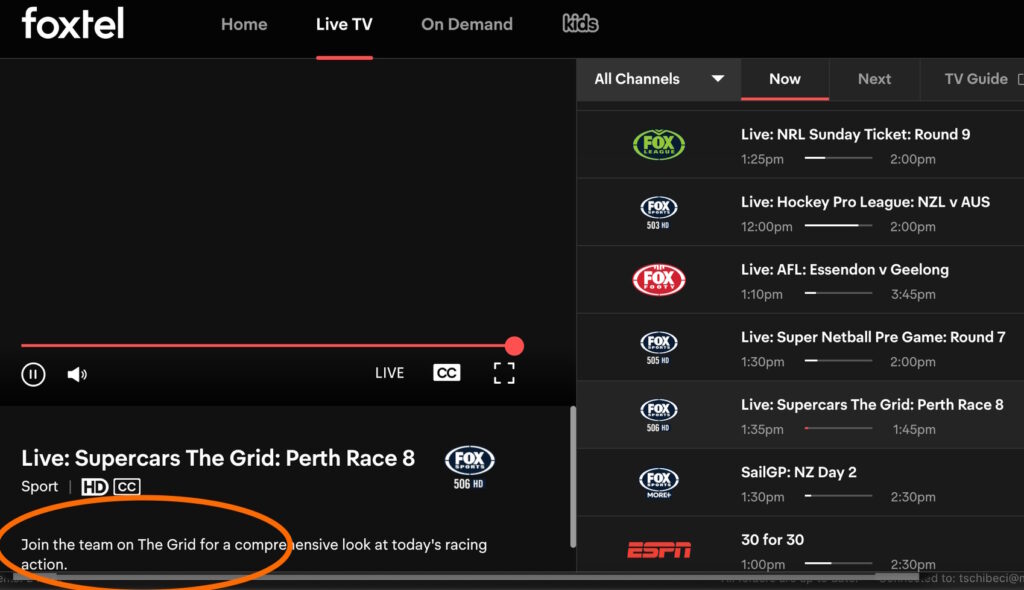Click the NRL Sunday Ticket progress bar
This screenshot has height=590, width=1024.
pyautogui.click(x=838, y=158)
